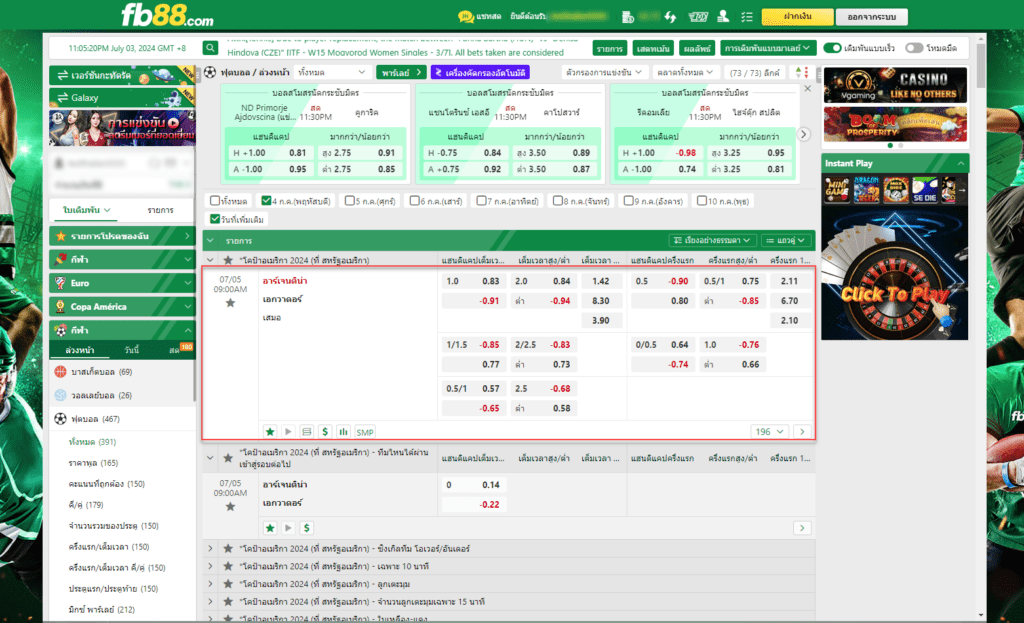Open the scoreboard icon in first match toolbar
The width and height of the screenshot is (1024, 623).
click(306, 432)
